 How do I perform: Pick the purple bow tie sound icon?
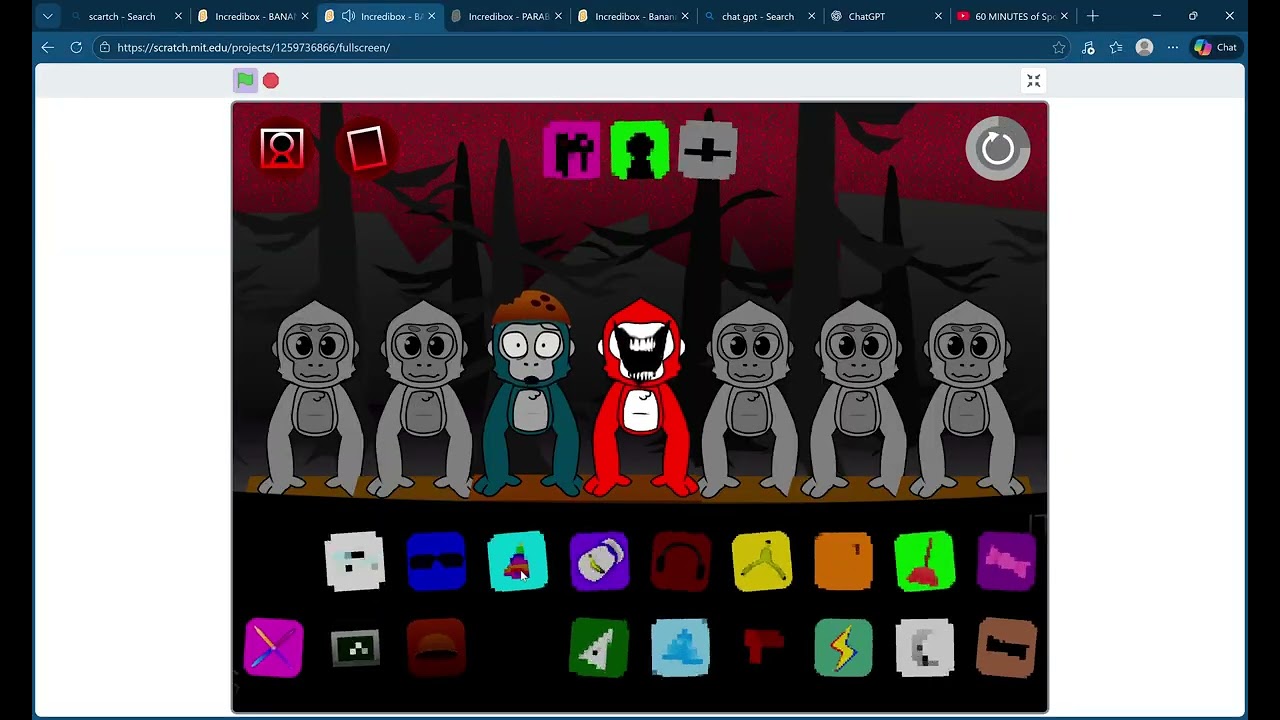(x=1007, y=561)
